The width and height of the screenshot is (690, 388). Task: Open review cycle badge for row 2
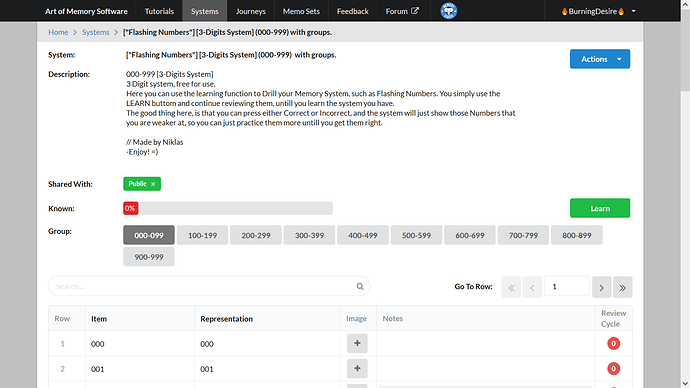pos(613,369)
